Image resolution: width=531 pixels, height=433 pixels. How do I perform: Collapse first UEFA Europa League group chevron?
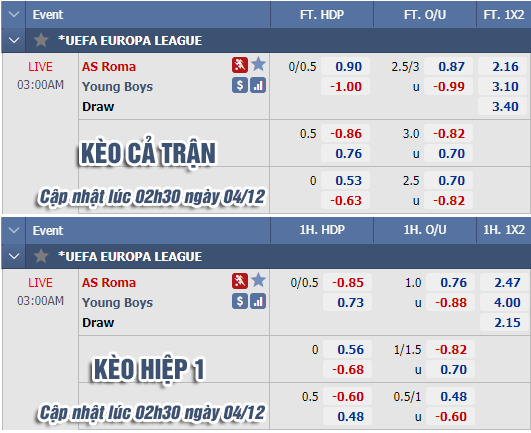click(14, 40)
